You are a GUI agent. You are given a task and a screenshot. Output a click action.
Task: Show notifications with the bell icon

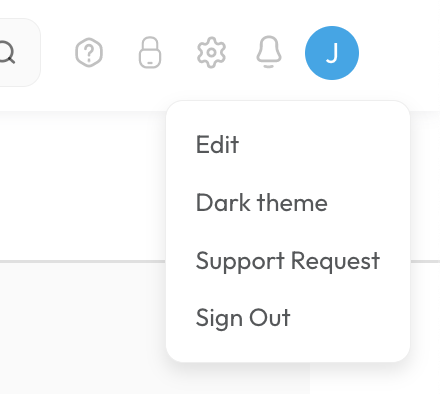(x=269, y=52)
